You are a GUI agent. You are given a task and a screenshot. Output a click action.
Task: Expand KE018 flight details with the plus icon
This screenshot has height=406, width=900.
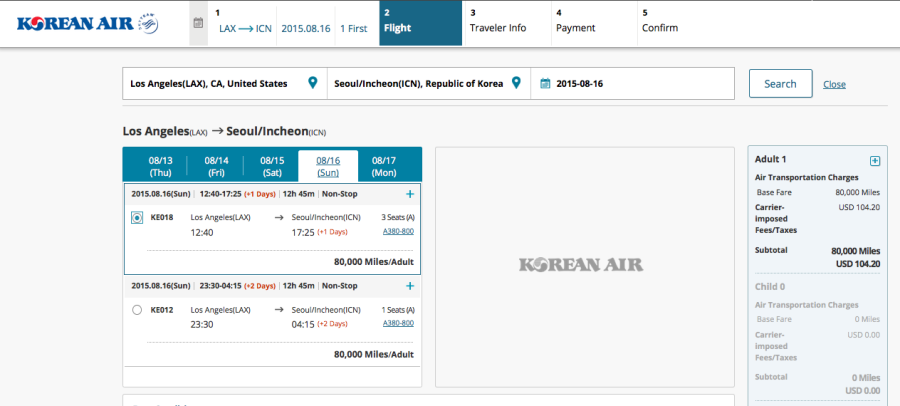point(410,194)
